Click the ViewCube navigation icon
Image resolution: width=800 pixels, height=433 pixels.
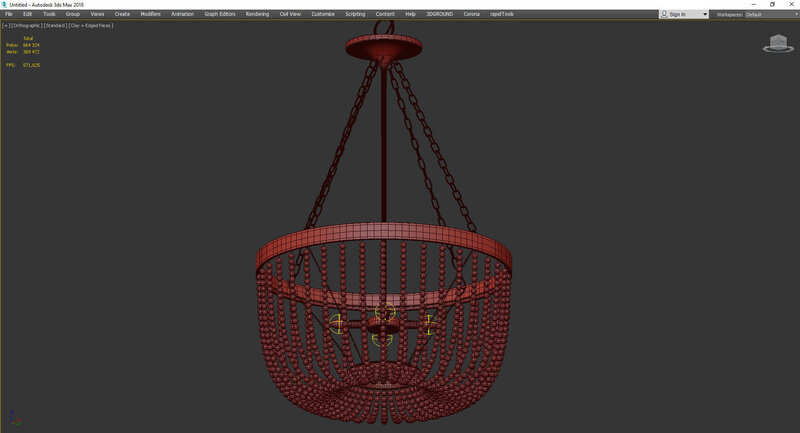click(x=778, y=43)
